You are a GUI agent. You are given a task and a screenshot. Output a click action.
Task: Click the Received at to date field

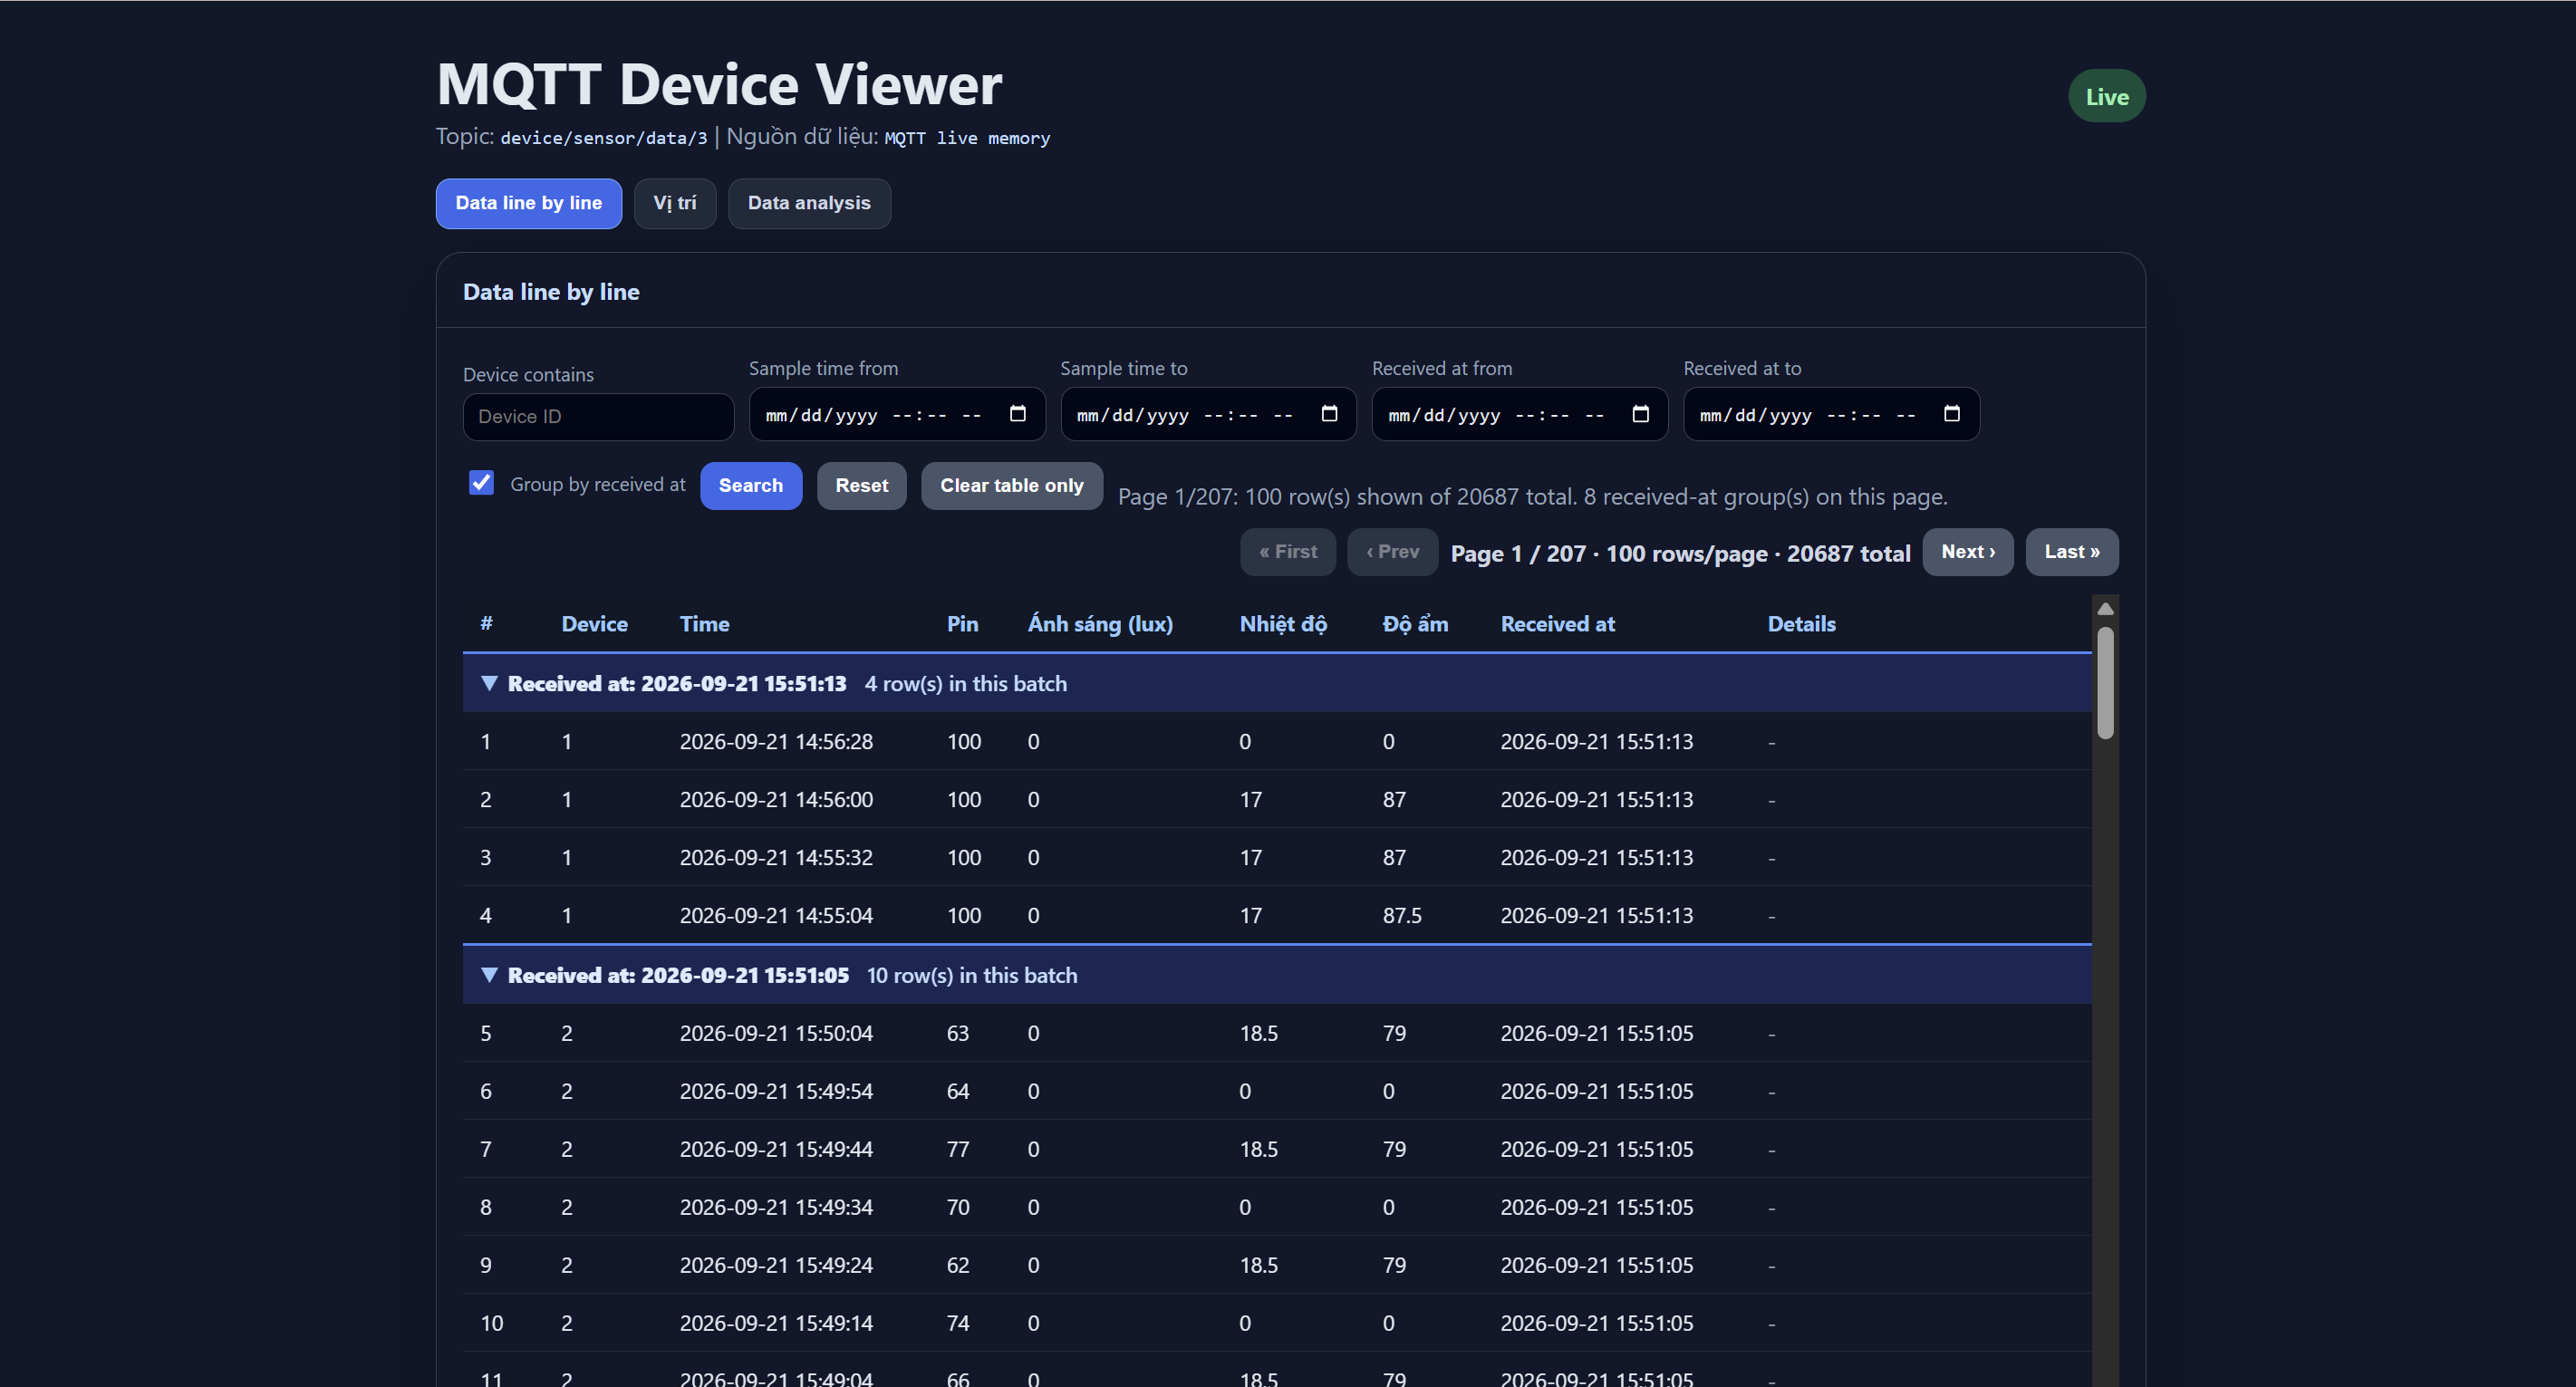(1831, 414)
